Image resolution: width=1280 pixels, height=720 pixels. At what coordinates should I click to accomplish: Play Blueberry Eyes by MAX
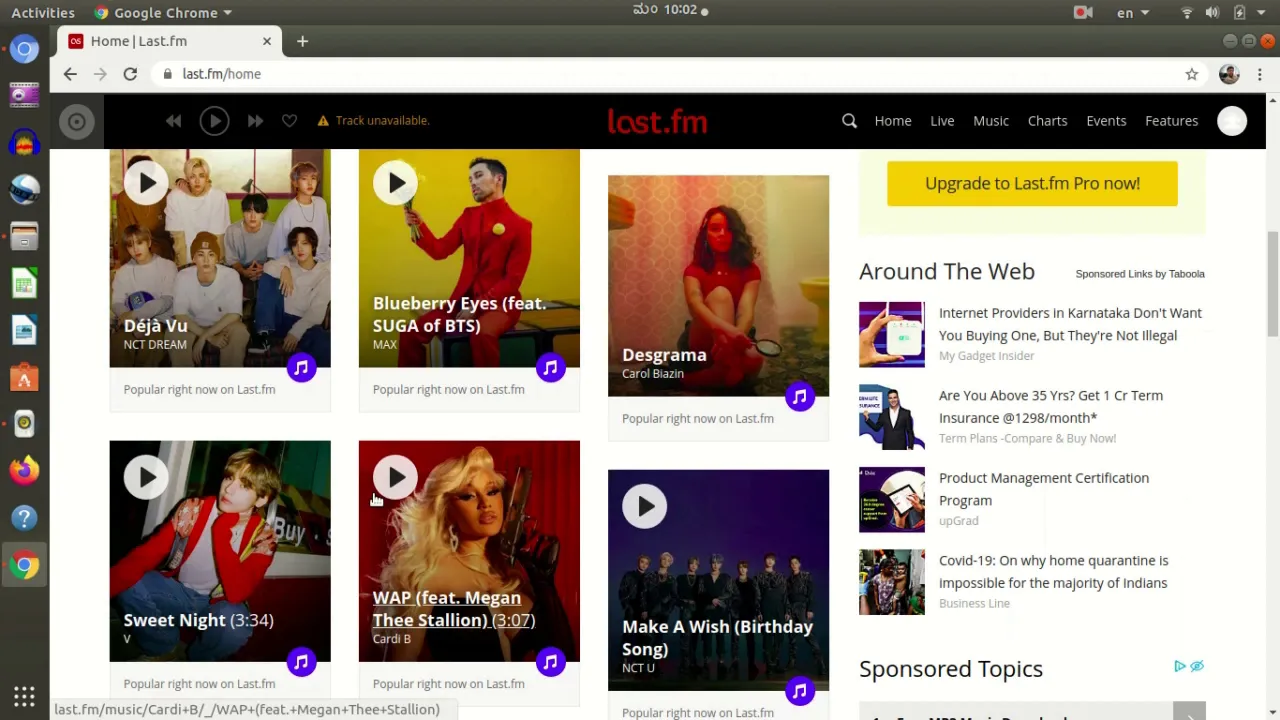click(395, 183)
